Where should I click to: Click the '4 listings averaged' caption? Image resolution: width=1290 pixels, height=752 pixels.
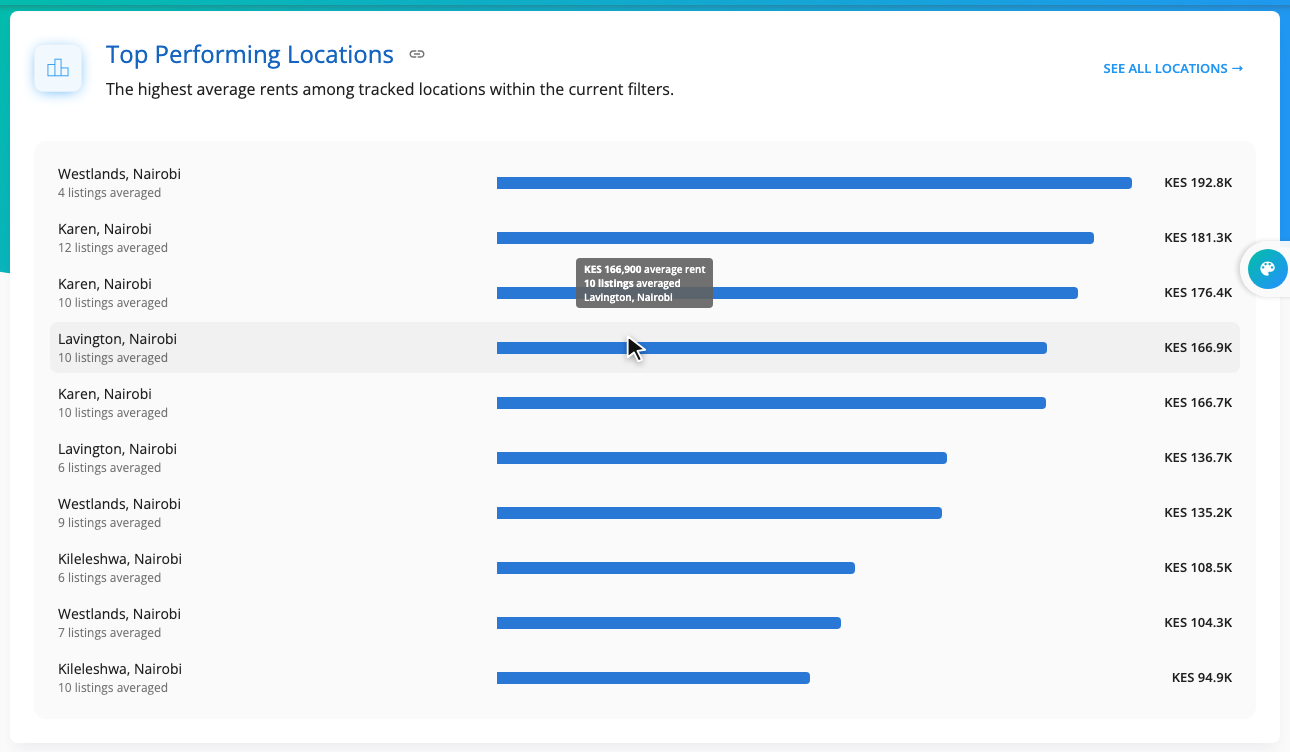tap(109, 193)
